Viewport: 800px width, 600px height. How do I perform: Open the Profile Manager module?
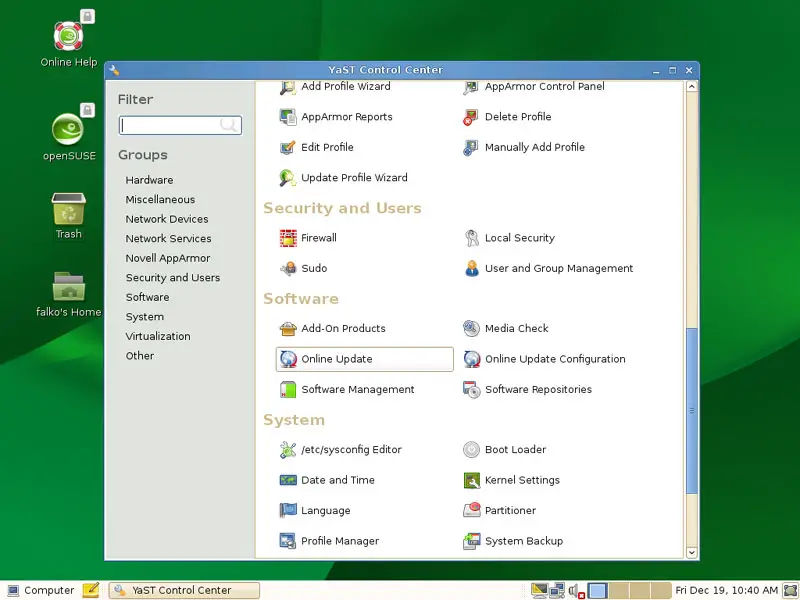pyautogui.click(x=329, y=541)
